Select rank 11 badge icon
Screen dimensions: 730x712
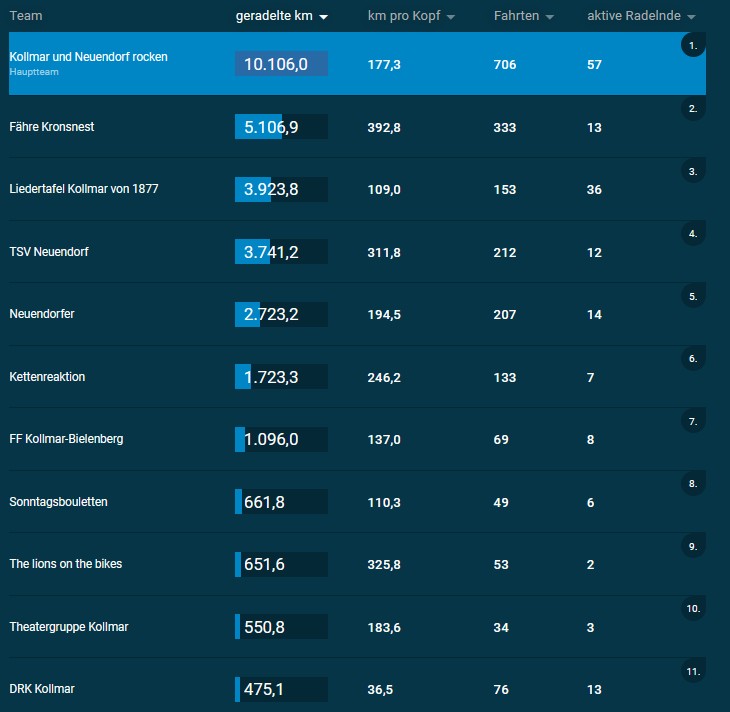pos(693,671)
